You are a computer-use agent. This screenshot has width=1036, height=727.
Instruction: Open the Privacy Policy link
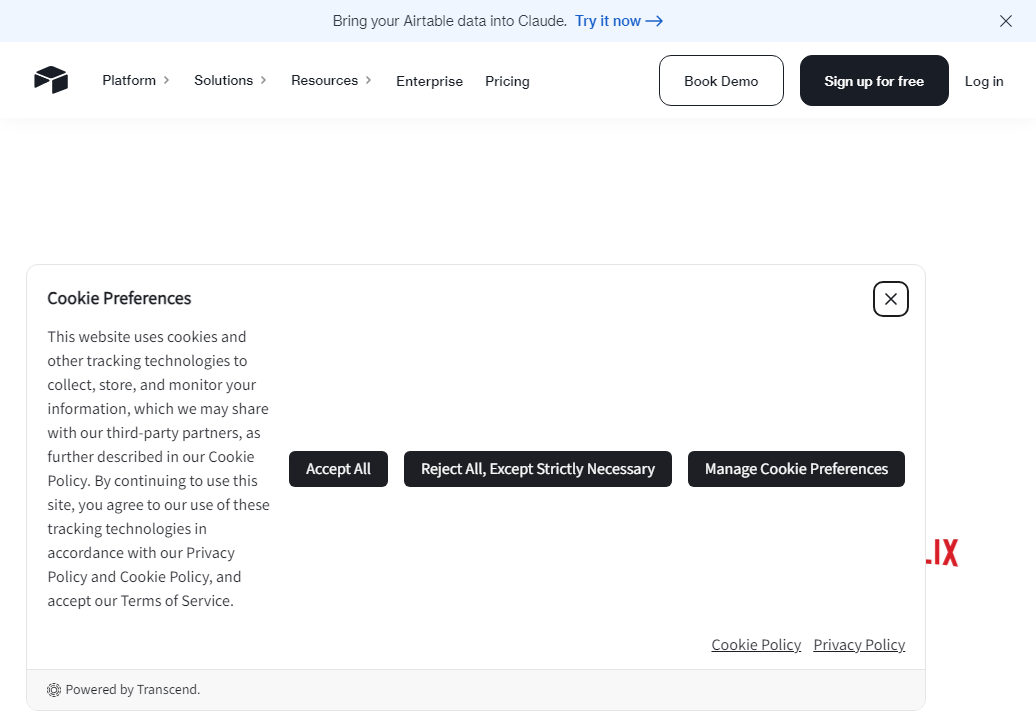click(859, 645)
